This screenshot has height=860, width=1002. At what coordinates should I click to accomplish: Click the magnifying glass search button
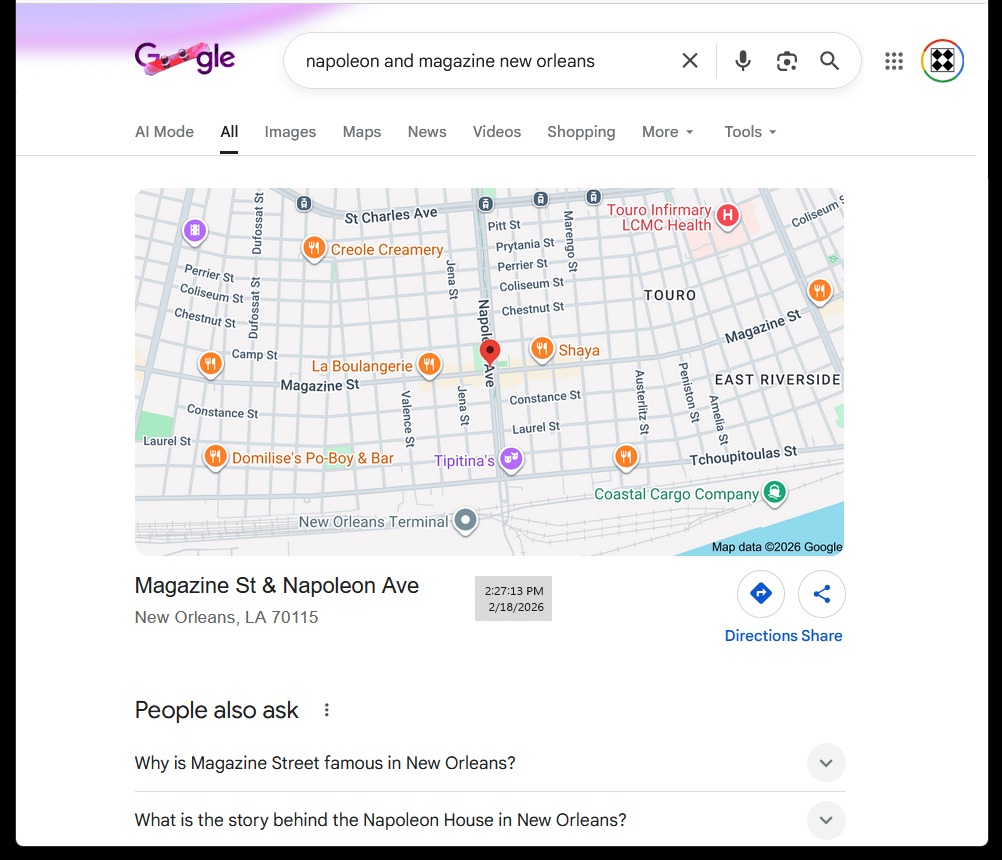pyautogui.click(x=829, y=61)
